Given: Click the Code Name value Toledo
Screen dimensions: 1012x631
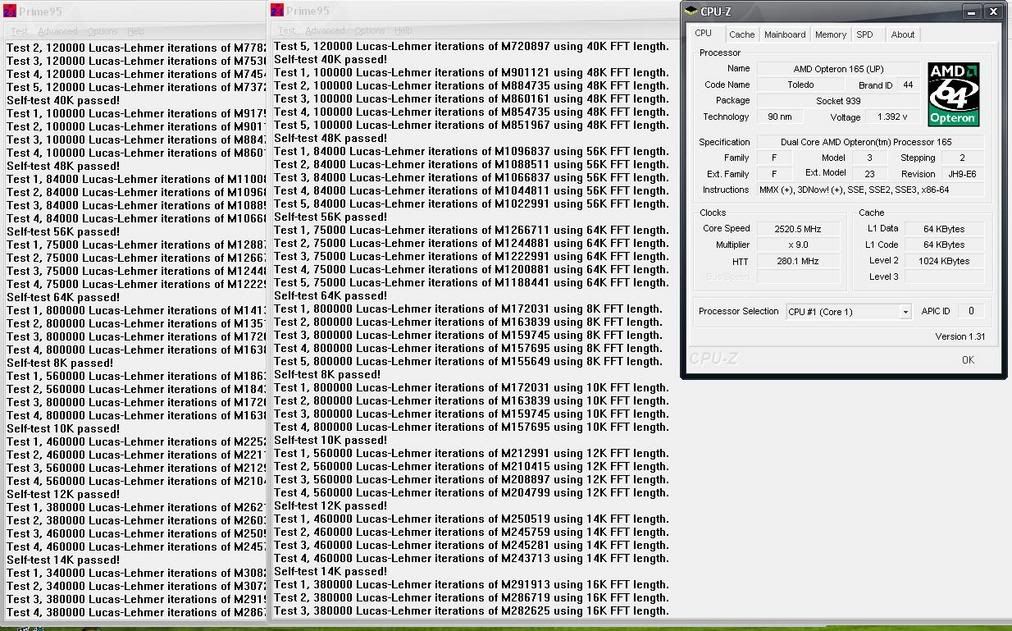Looking at the screenshot, I should point(800,85).
